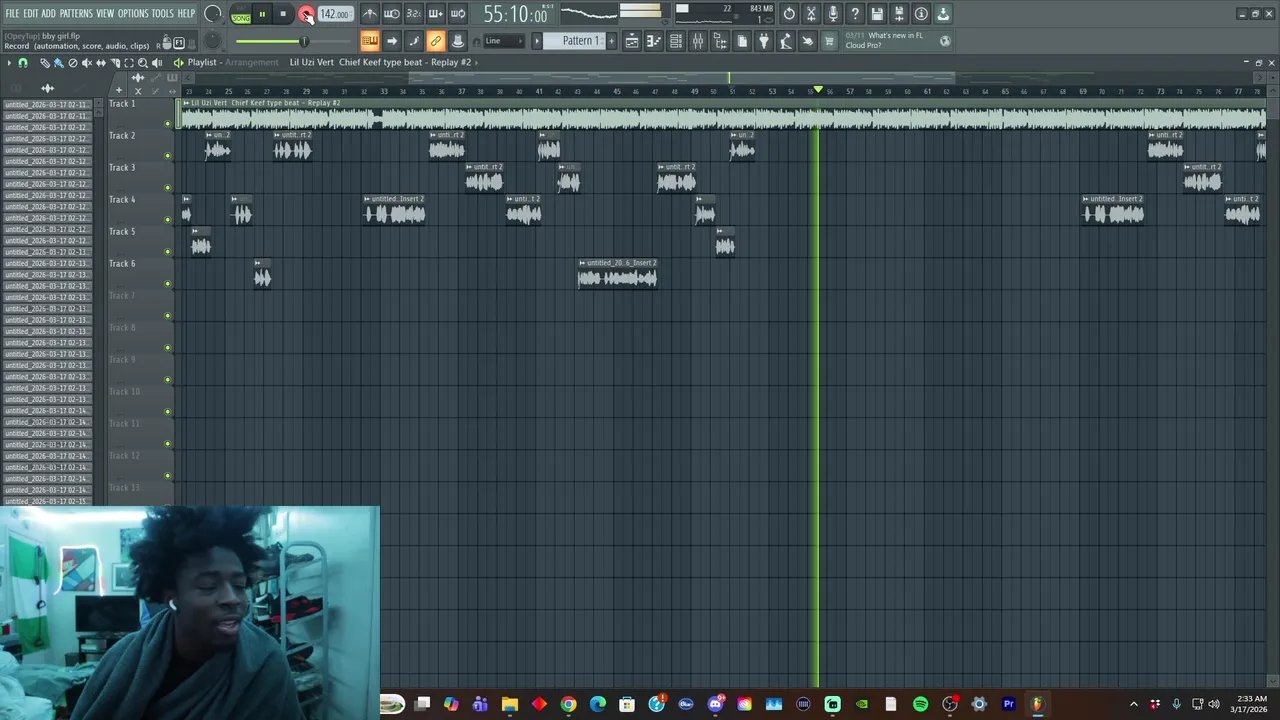Click the render/export as audio icon
The height and width of the screenshot is (720, 1280).
[899, 14]
